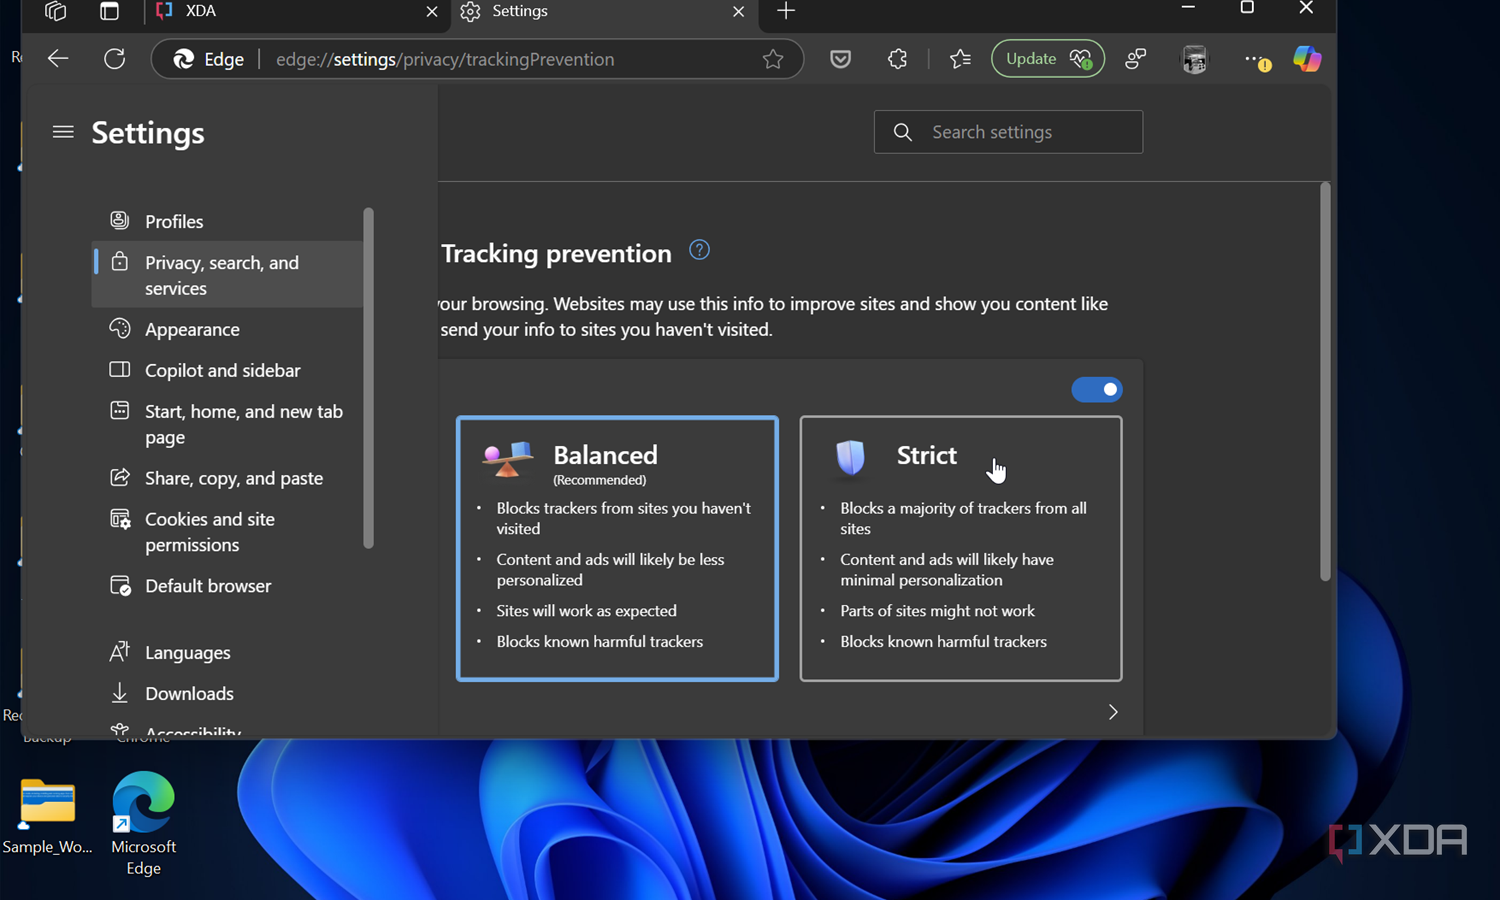Select the Strict tracking prevention option

(961, 548)
